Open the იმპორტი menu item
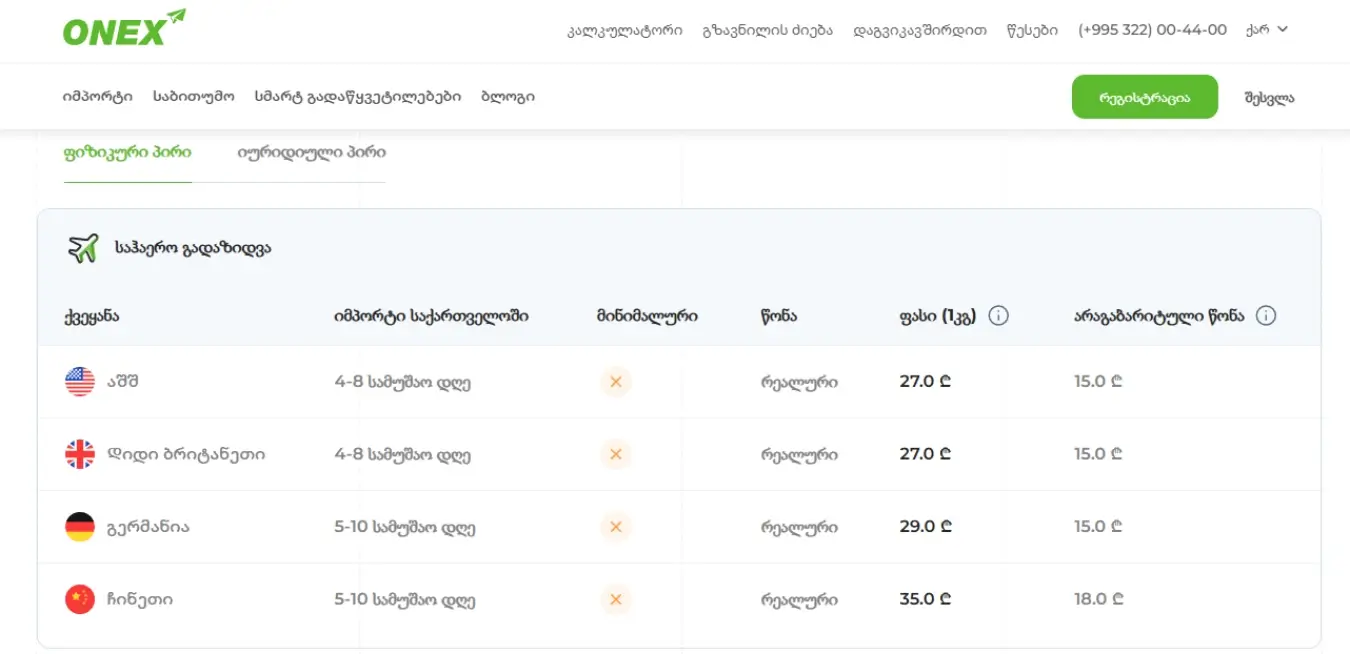 click(x=97, y=97)
